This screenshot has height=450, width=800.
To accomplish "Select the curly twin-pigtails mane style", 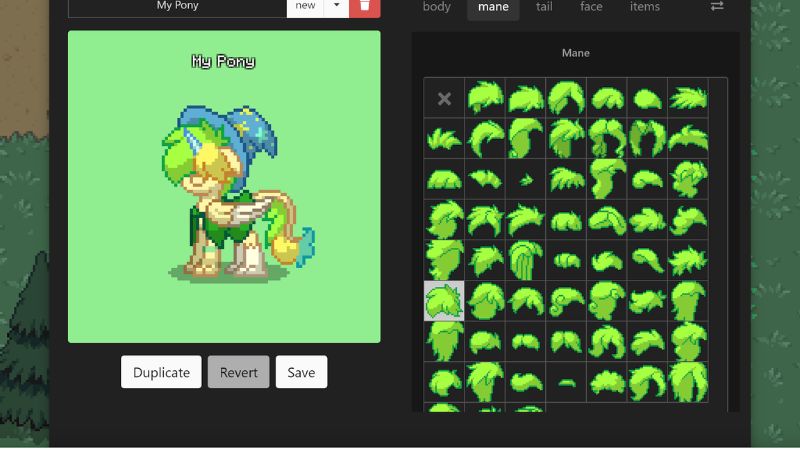I will tap(607, 138).
